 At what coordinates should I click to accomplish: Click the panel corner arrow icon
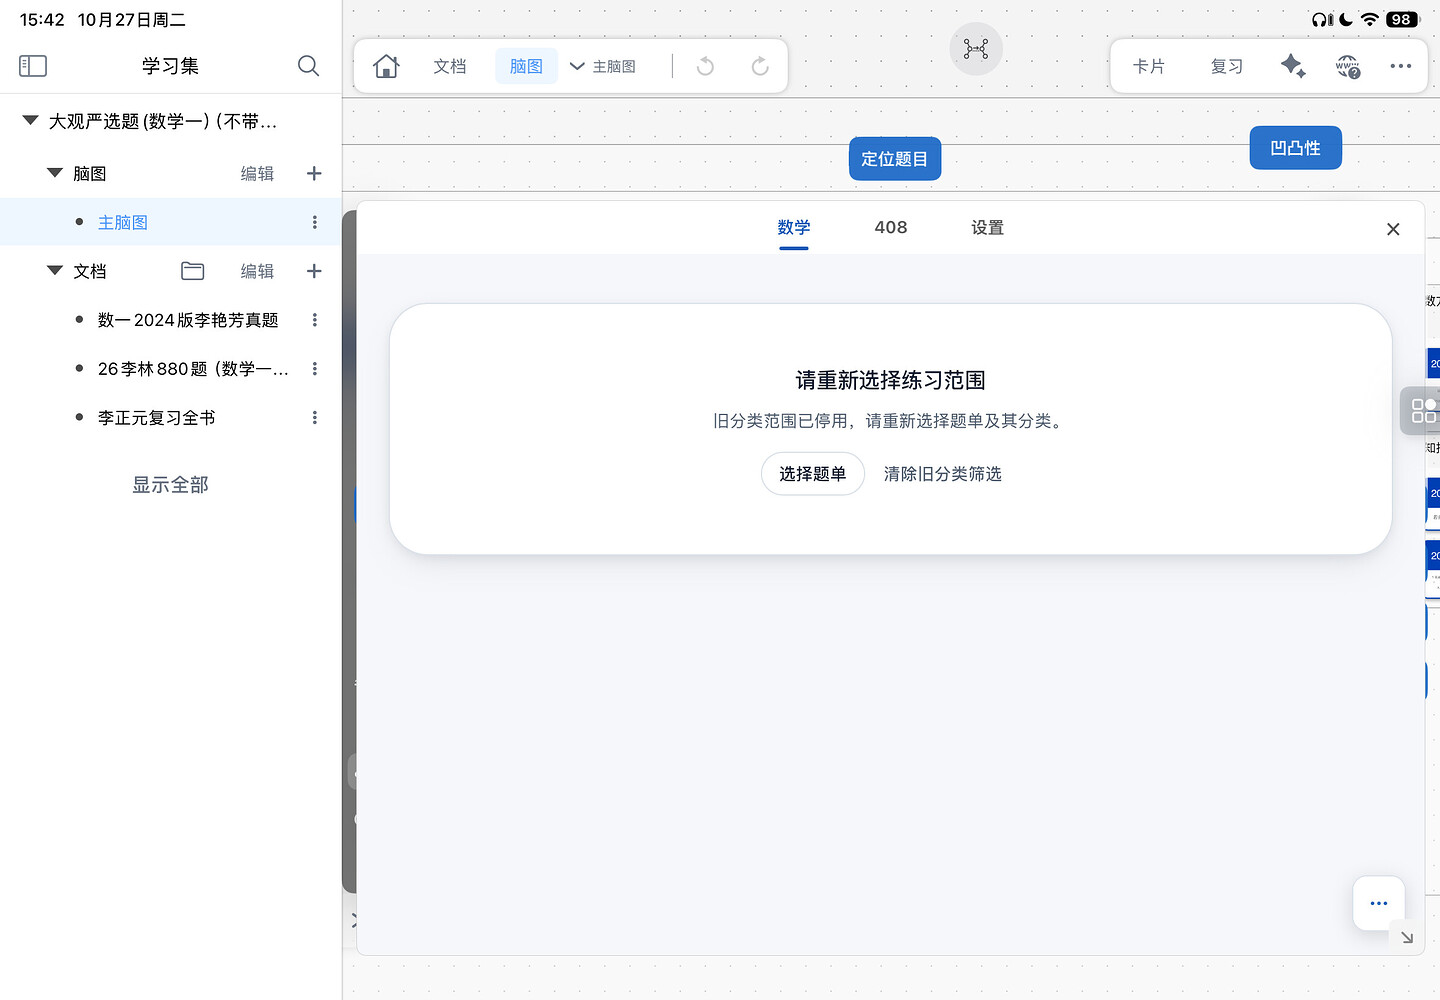tap(1407, 937)
